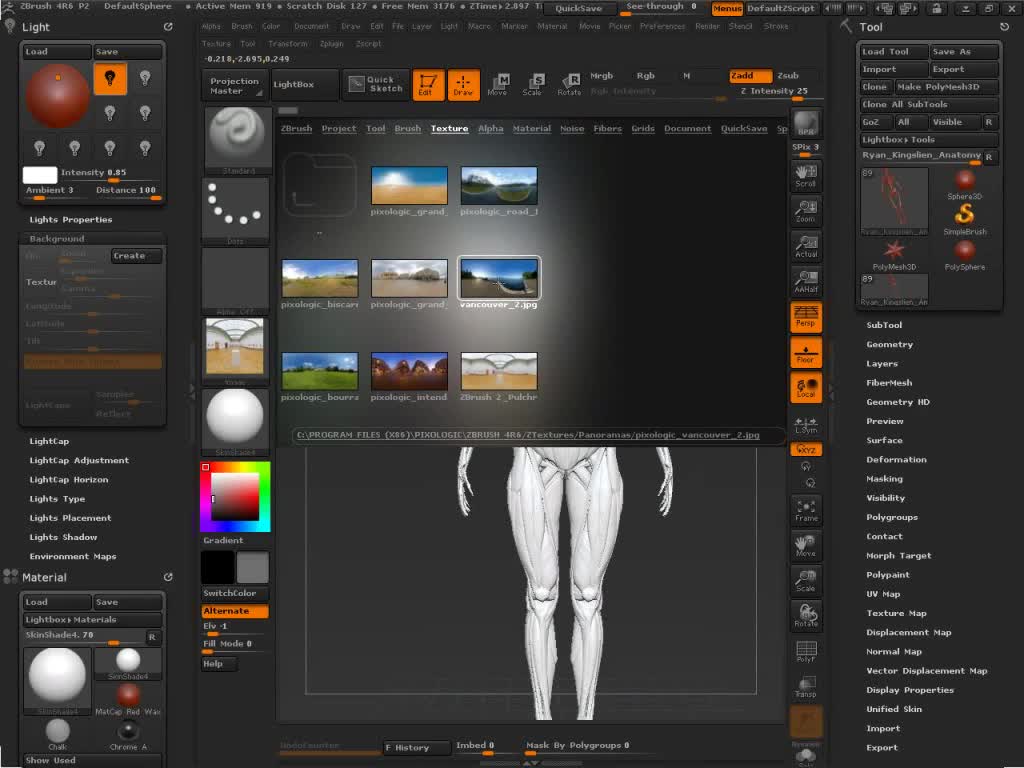Click the Frame mesh icon
The width and height of the screenshot is (1024, 768).
806,511
